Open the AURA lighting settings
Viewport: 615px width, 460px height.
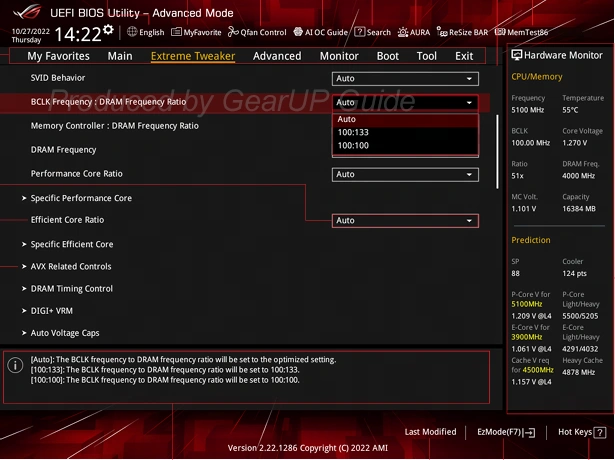(414, 32)
